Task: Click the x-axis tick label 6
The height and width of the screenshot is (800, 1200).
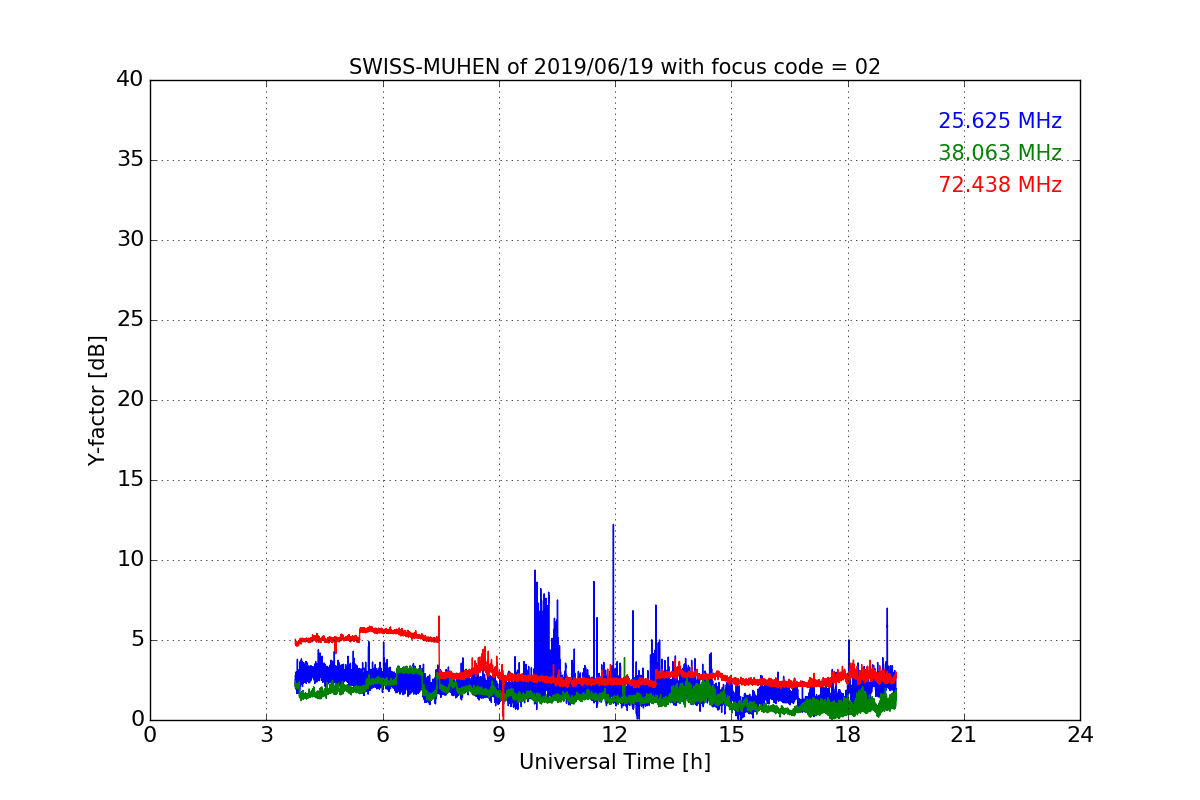Action: (382, 735)
